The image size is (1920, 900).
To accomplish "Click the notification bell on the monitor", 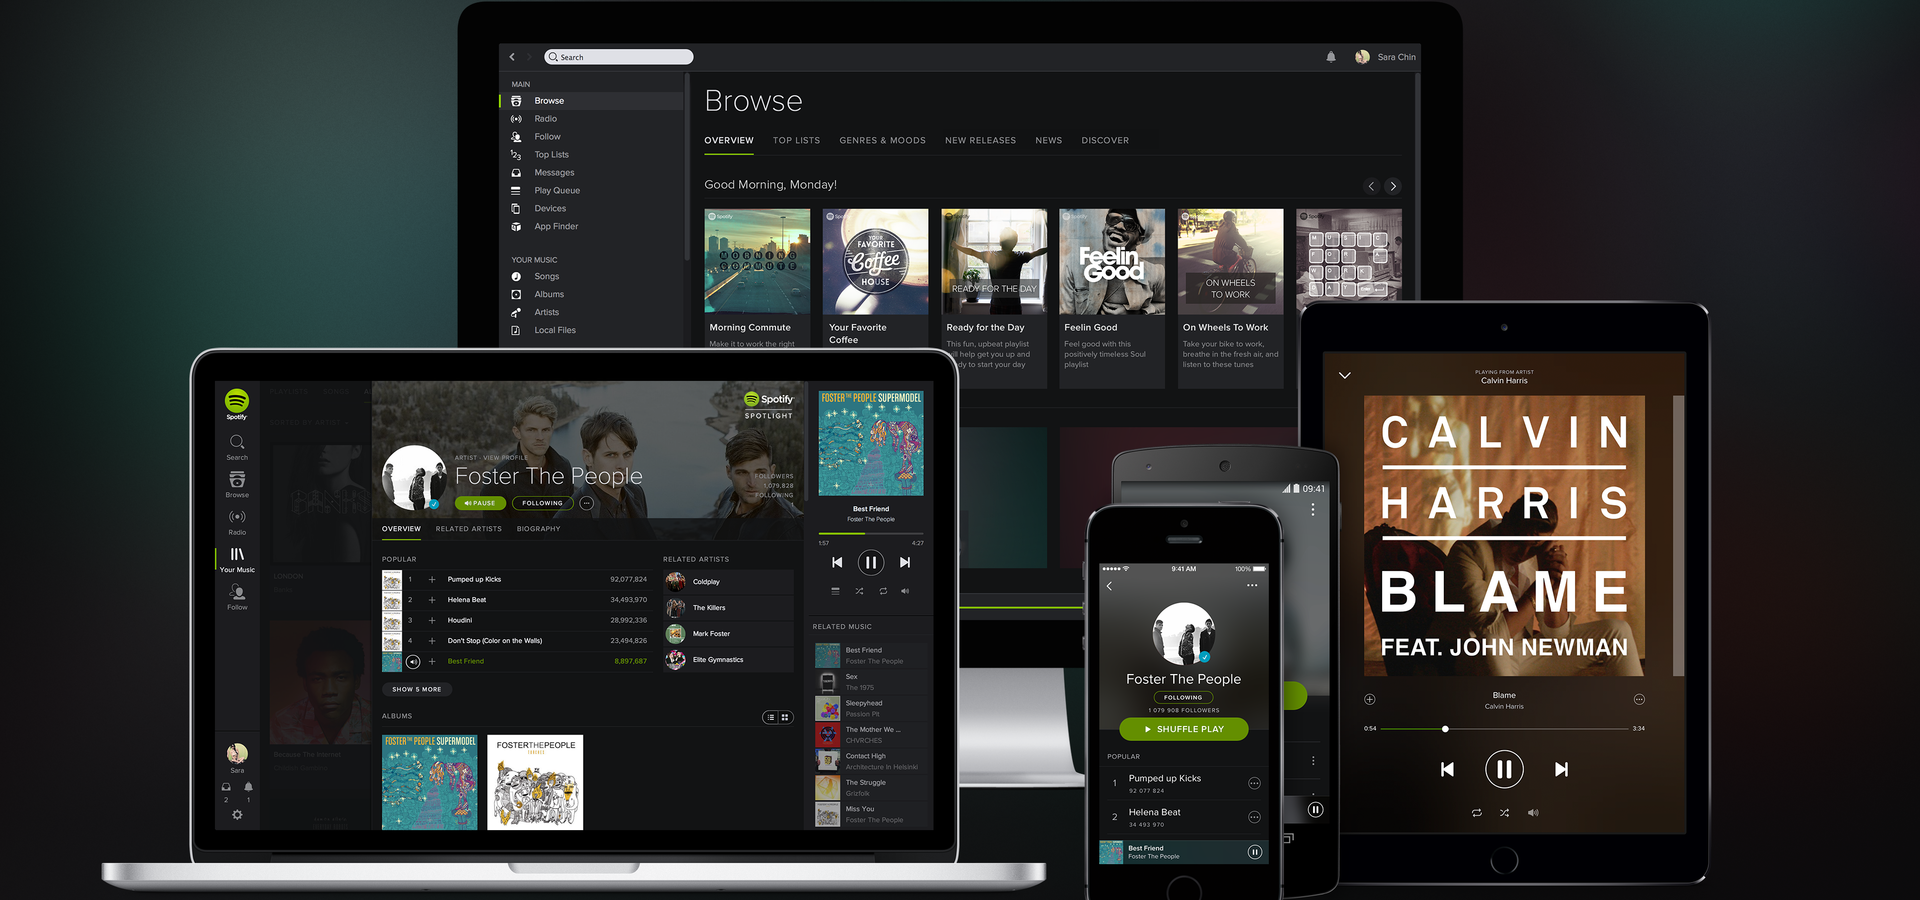I will tap(1331, 57).
